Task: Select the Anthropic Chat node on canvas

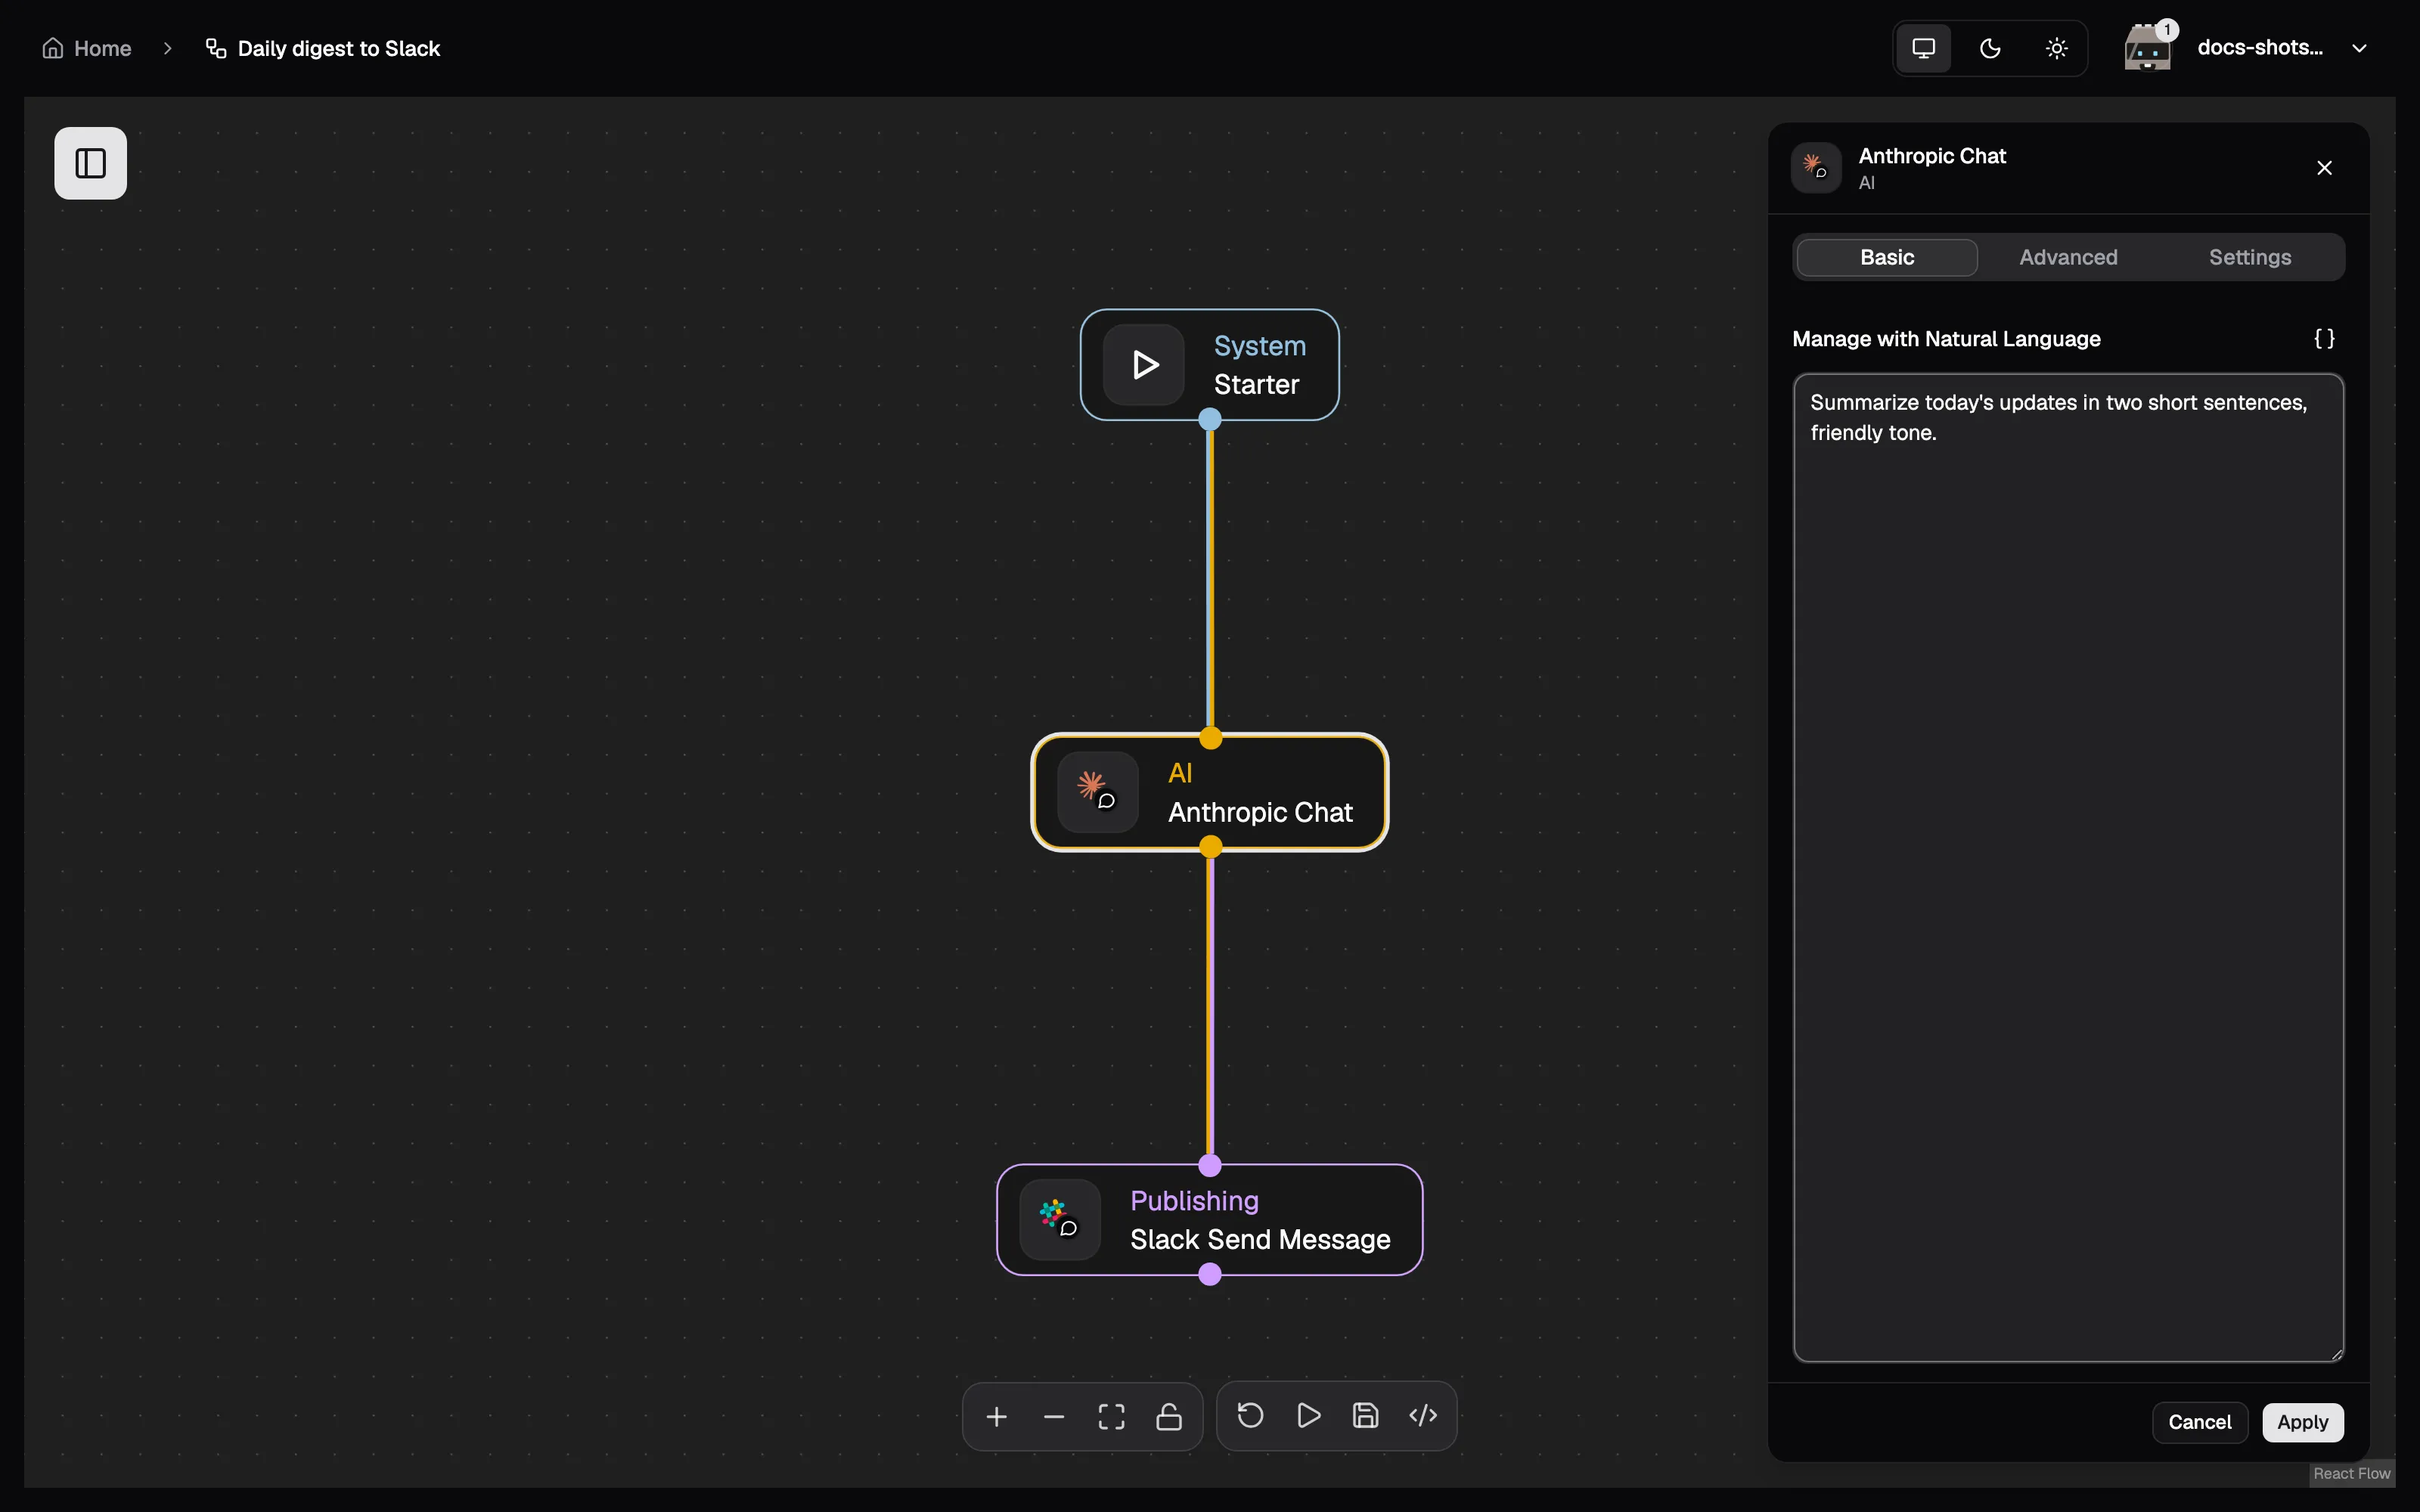Action: [1210, 792]
